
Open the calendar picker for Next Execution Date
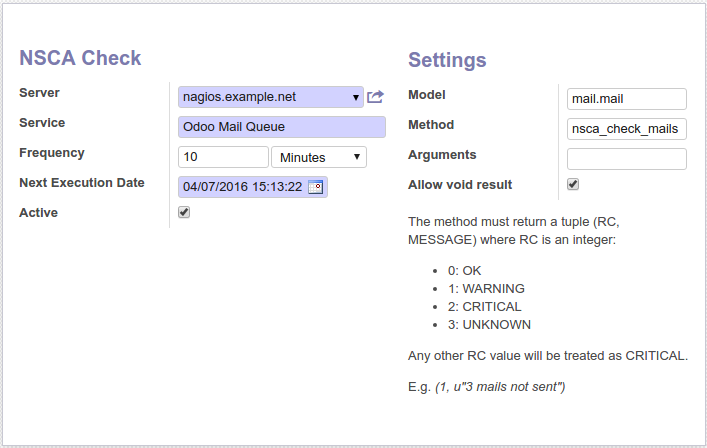(316, 187)
